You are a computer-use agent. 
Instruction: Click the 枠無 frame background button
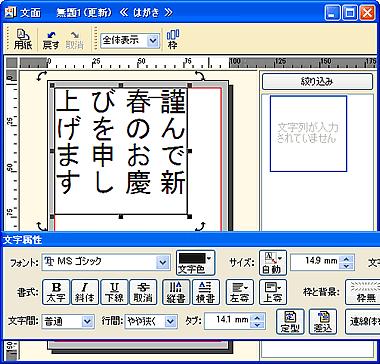click(362, 292)
